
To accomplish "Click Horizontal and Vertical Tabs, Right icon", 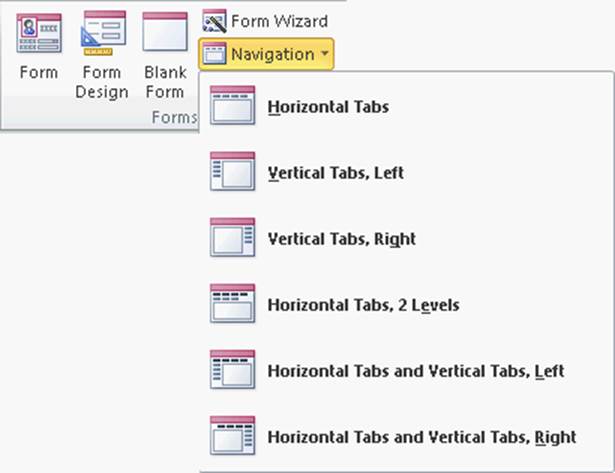I will pos(233,436).
